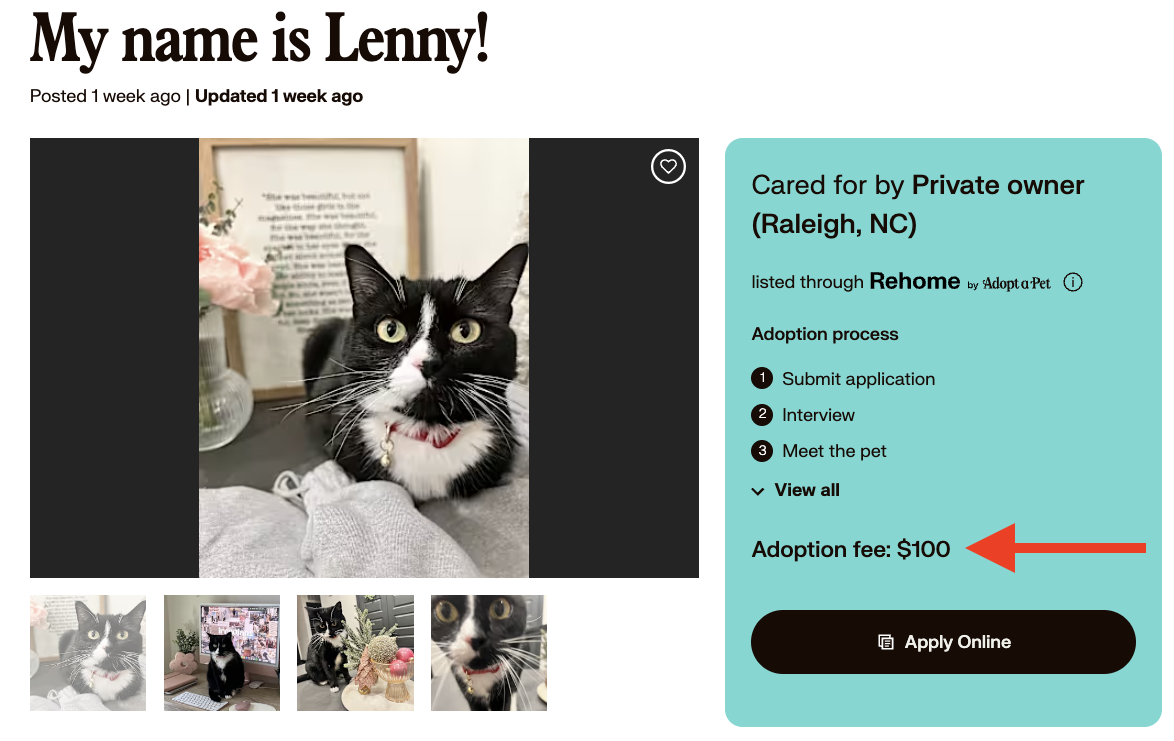
Task: Select close-up thumbnail of Lenny's face
Action: coord(488,653)
